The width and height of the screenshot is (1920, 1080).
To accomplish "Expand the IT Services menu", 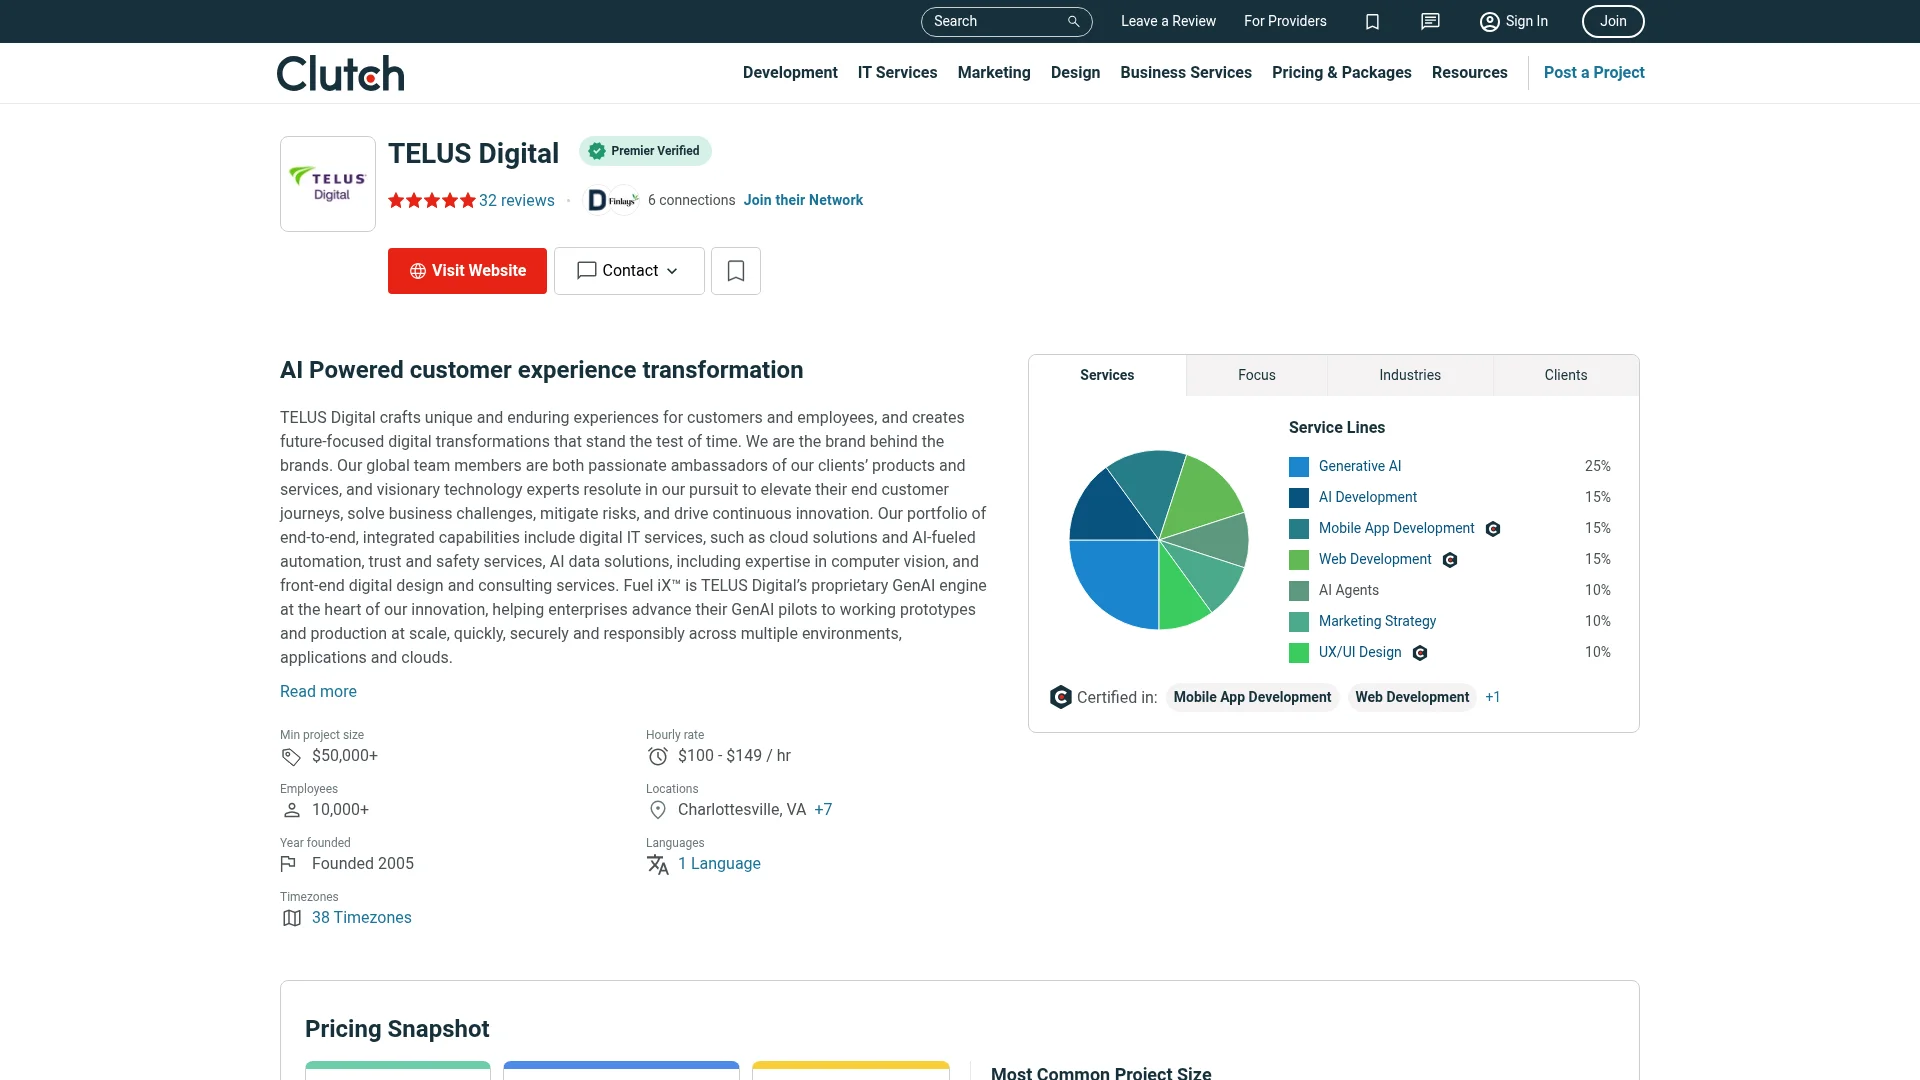I will (897, 73).
